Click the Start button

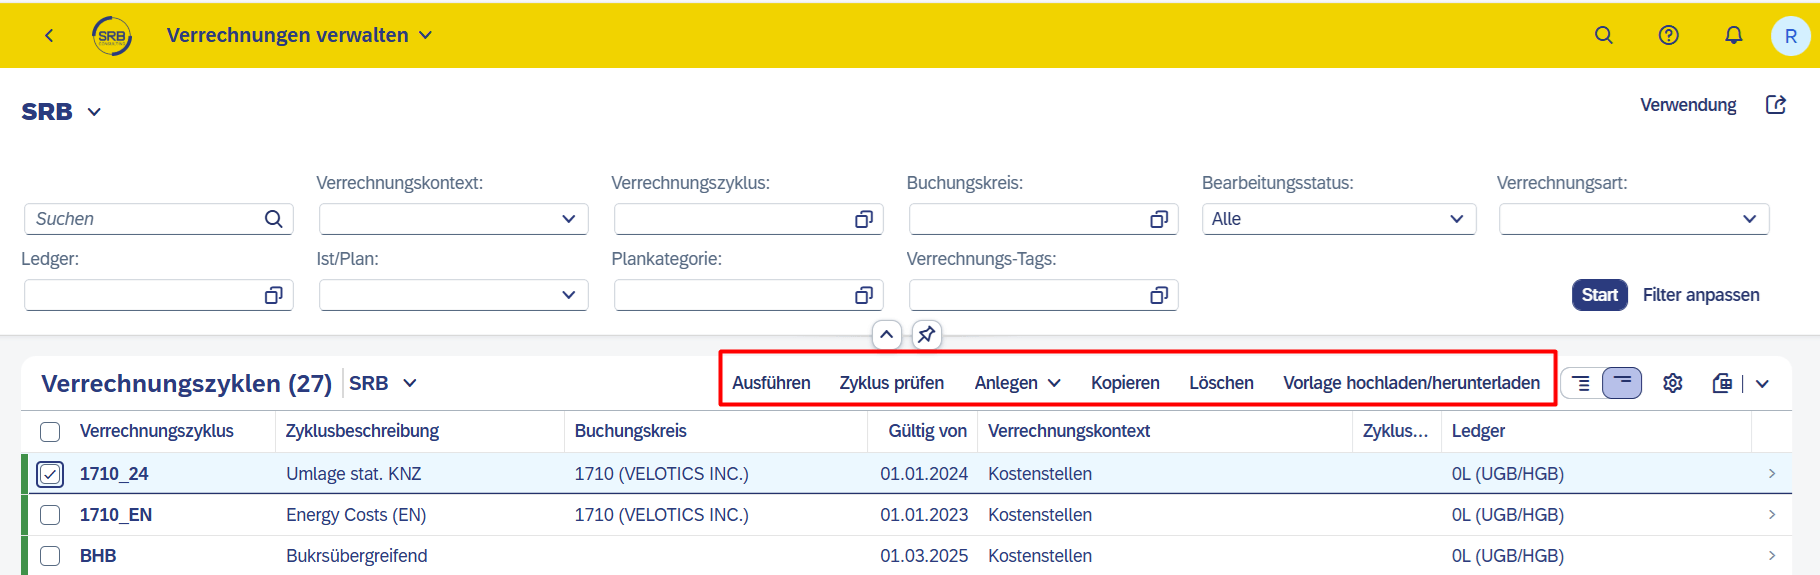pyautogui.click(x=1599, y=295)
